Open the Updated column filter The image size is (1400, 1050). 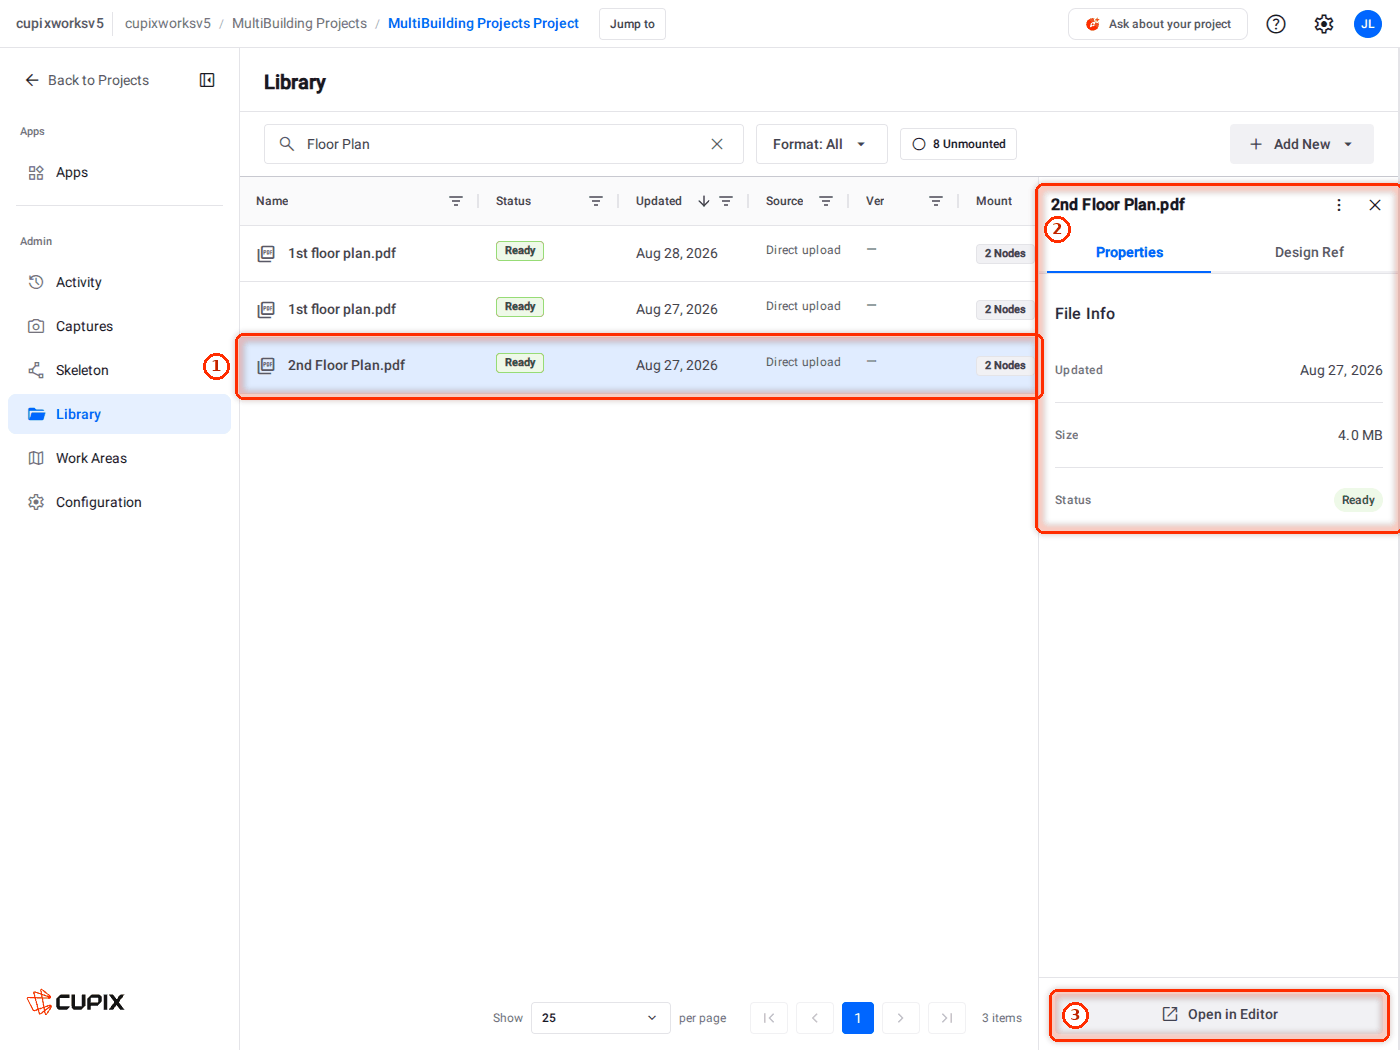click(726, 201)
